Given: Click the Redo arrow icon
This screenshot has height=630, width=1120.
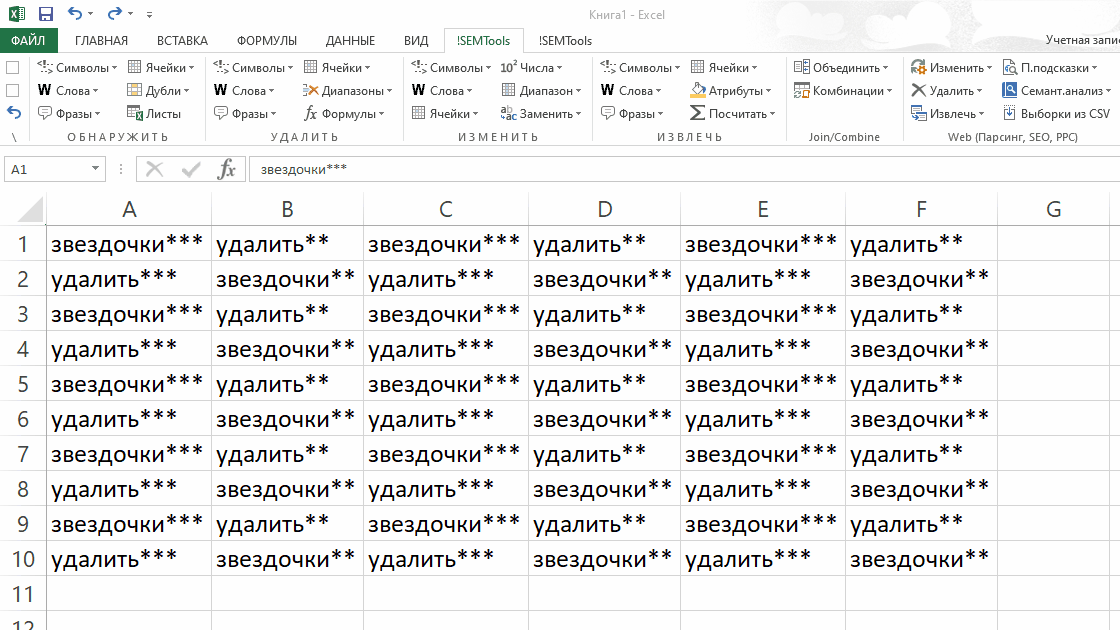Looking at the screenshot, I should (114, 14).
